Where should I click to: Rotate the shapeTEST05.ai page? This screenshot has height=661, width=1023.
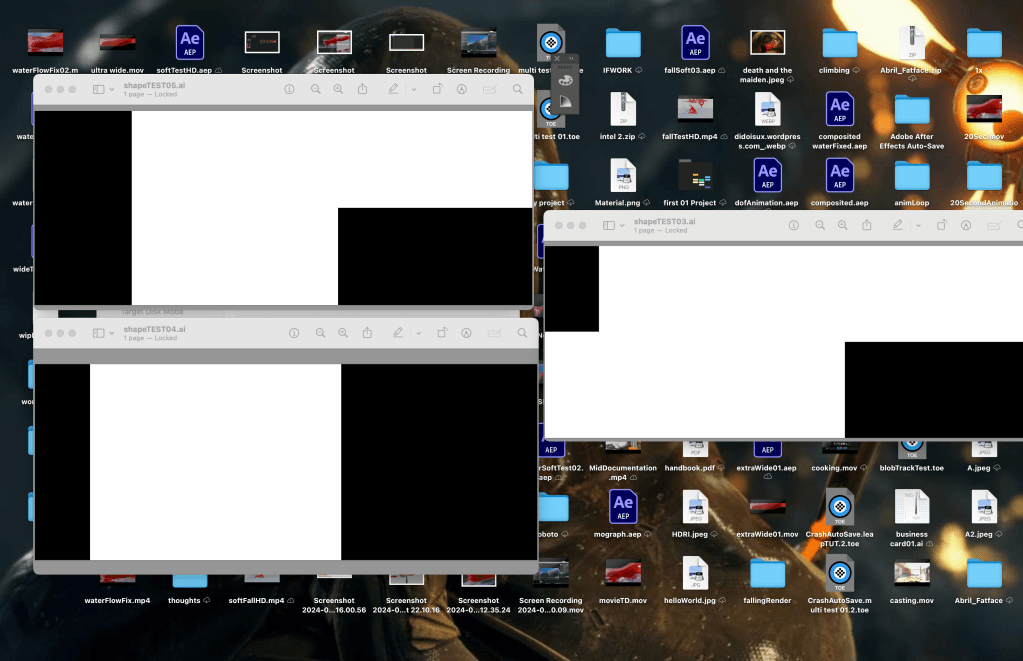point(437,89)
